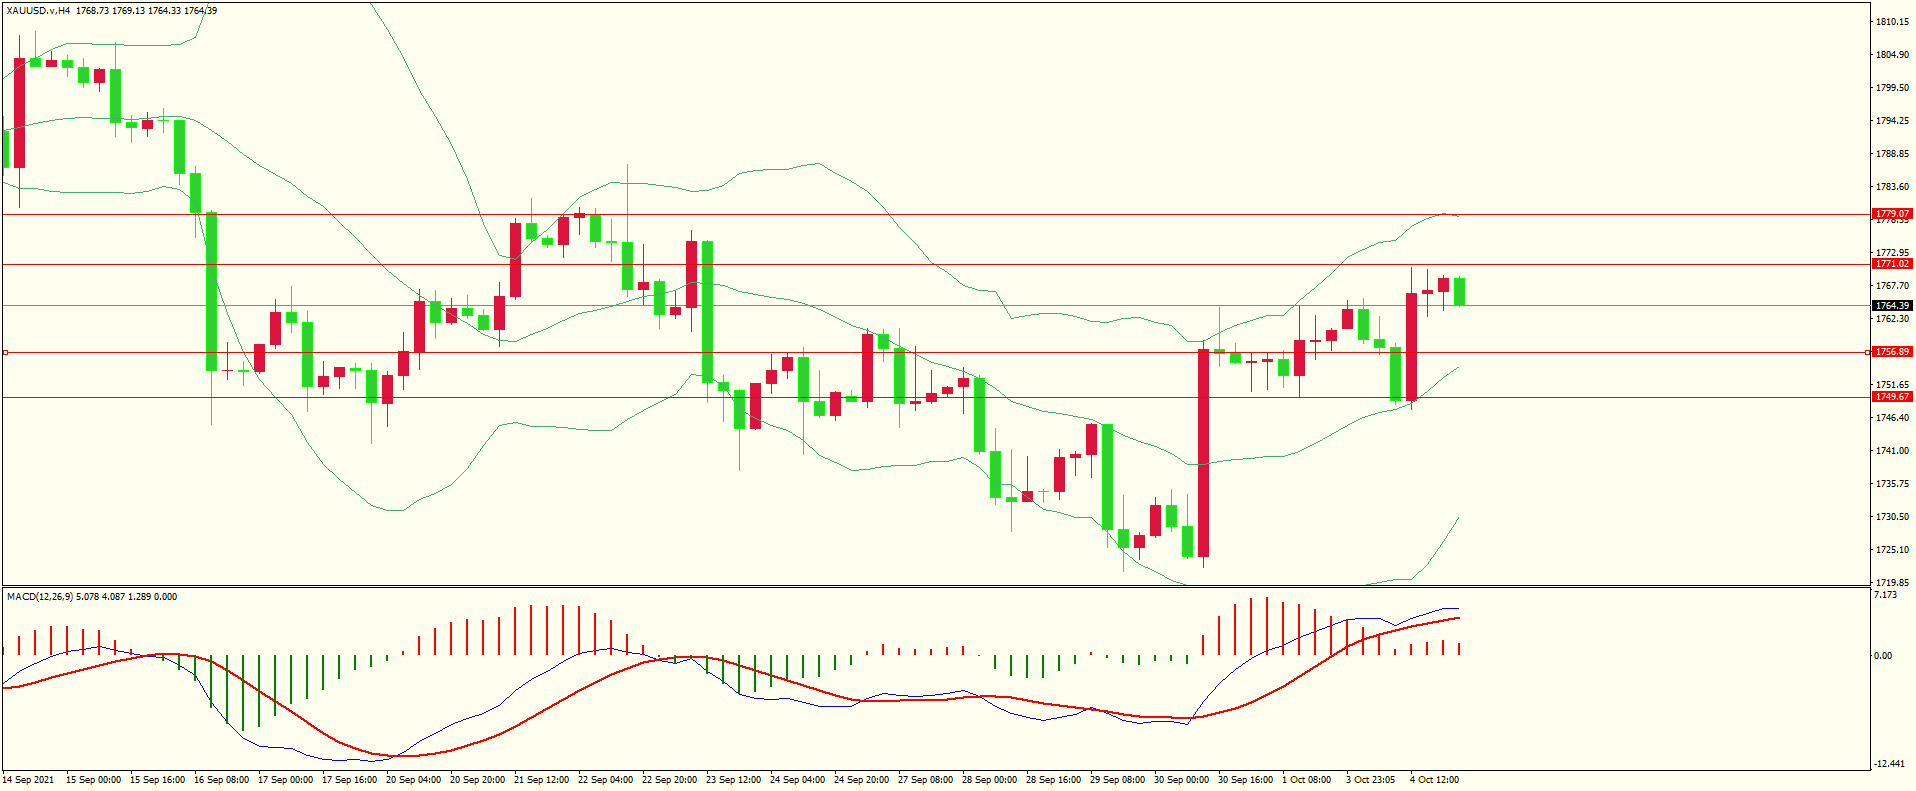Click the 7.173 MACD scale value
Viewport: 1916px width, 791px height.
coord(1886,595)
